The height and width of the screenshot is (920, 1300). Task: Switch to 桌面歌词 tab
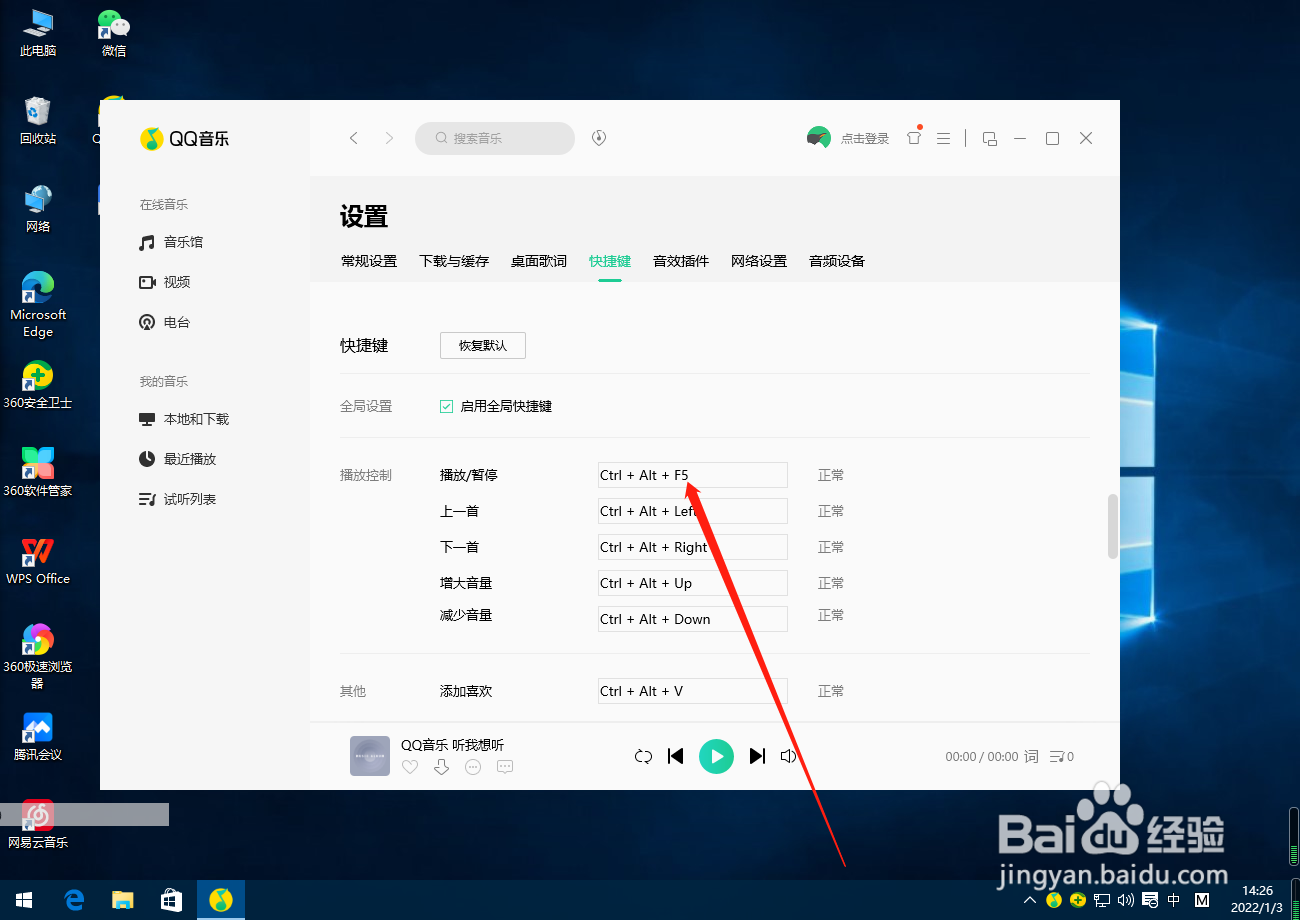coord(539,261)
